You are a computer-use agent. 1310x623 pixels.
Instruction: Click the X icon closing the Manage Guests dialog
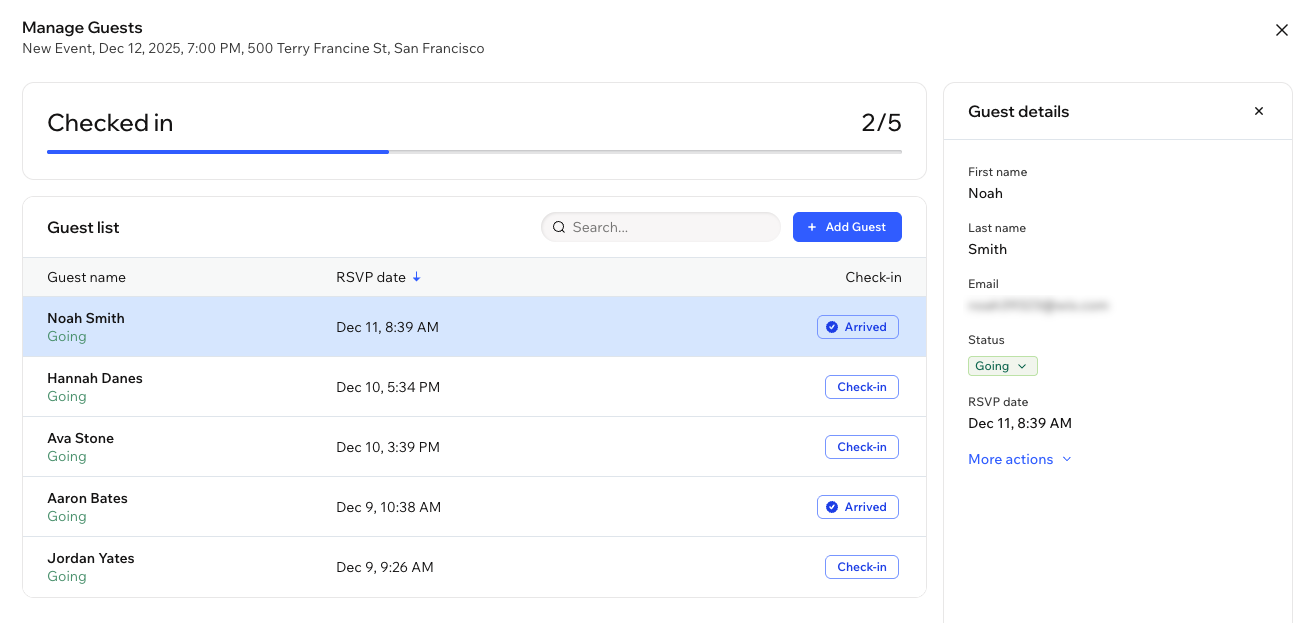click(x=1282, y=30)
